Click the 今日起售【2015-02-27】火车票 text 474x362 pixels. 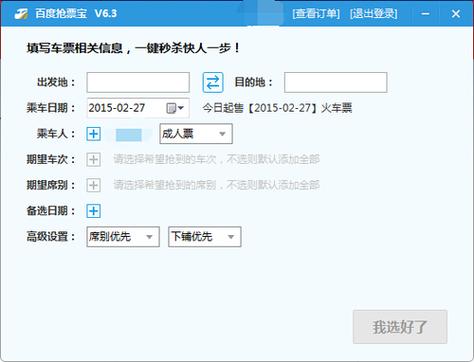click(x=277, y=108)
